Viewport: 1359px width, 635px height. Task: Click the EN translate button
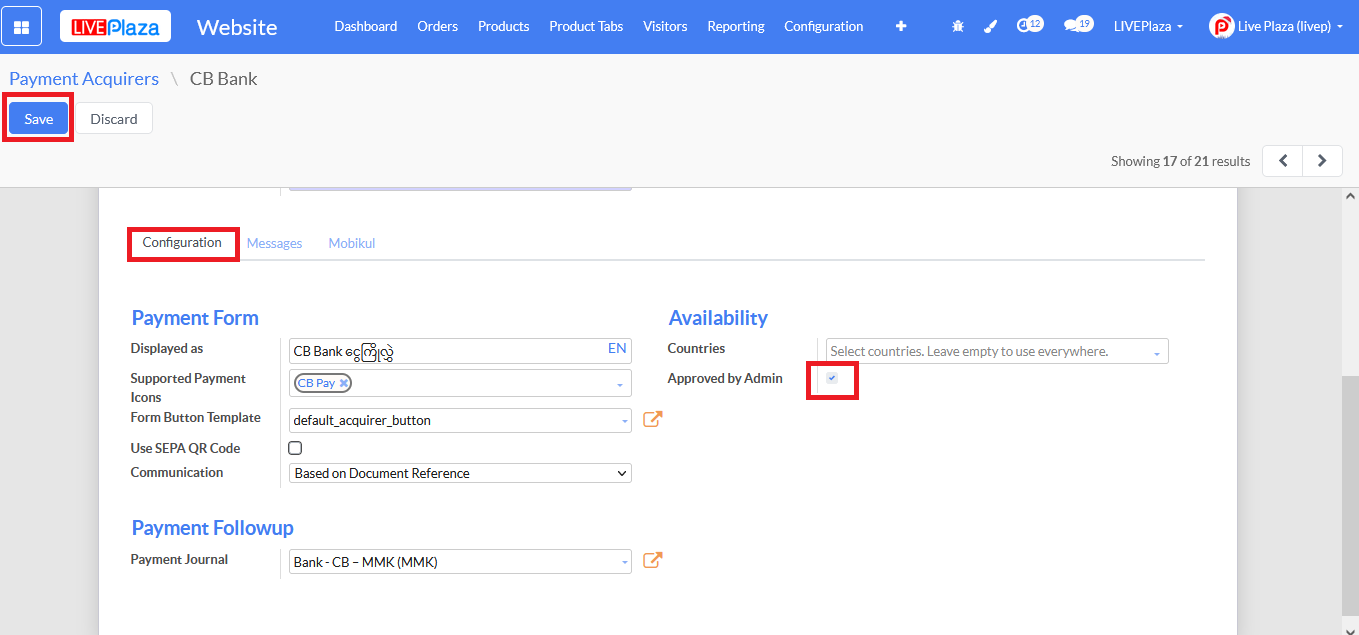click(617, 349)
